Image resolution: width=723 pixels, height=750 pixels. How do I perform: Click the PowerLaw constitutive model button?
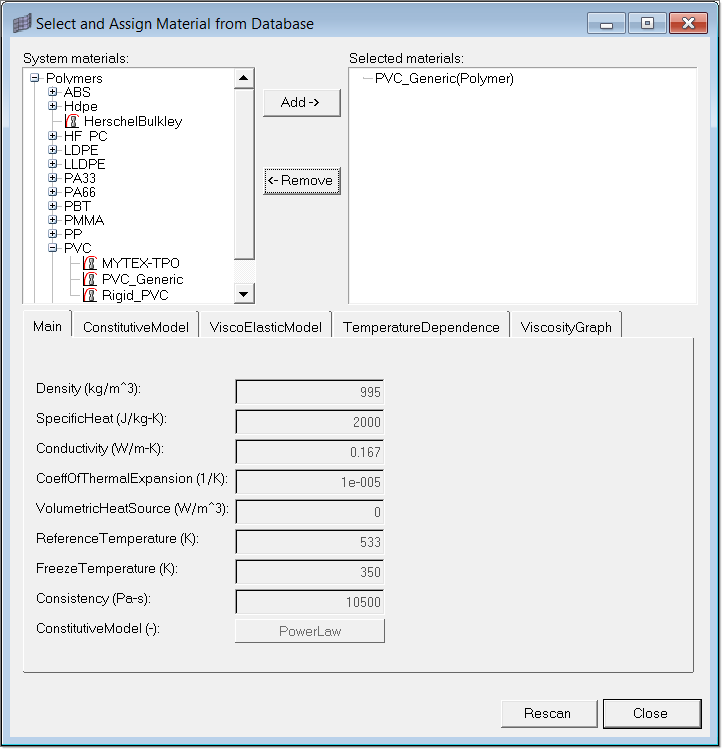click(309, 631)
